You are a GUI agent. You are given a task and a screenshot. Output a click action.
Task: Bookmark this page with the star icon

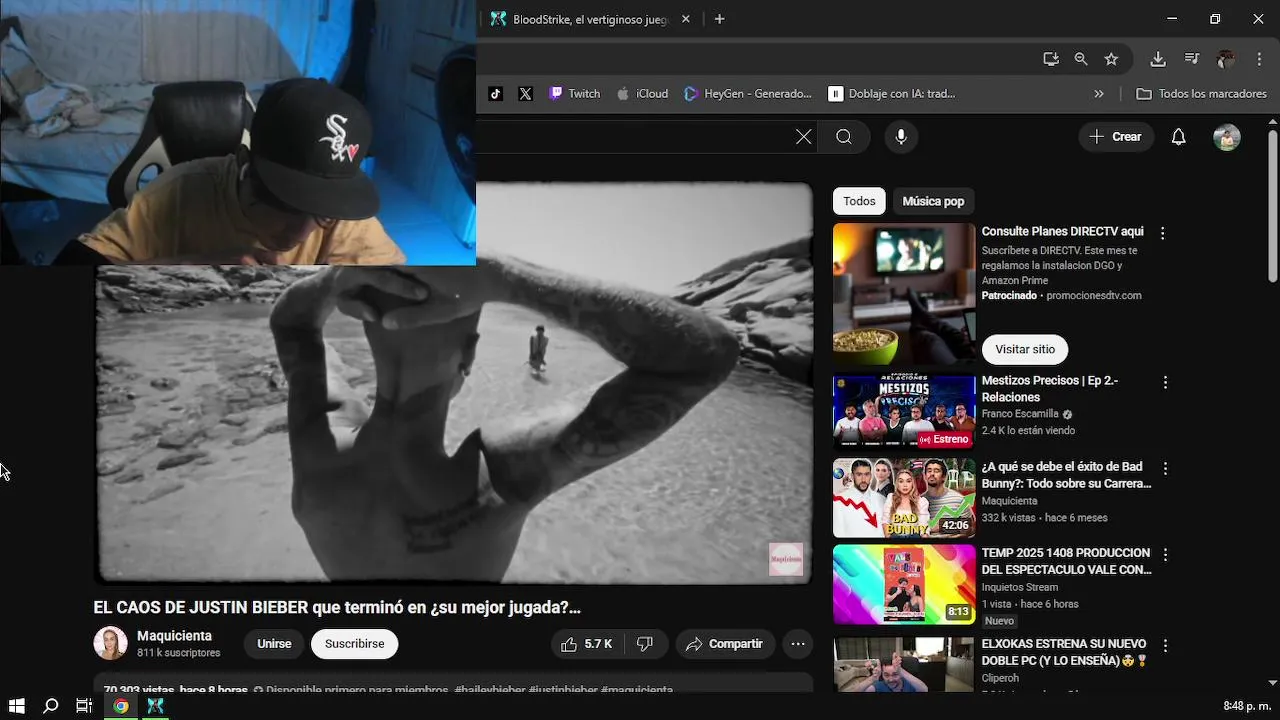pos(1111,59)
